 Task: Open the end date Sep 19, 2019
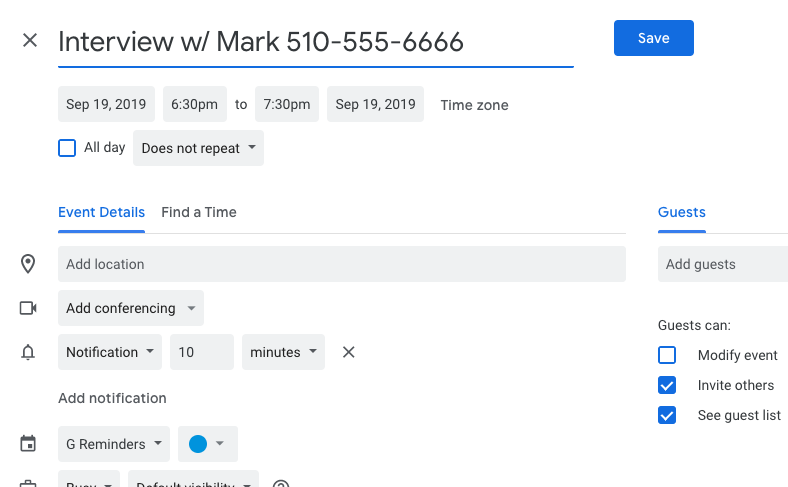point(375,104)
